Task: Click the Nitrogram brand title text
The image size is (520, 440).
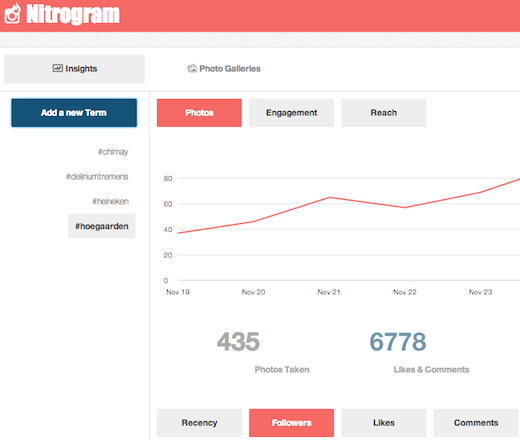Action: click(x=73, y=14)
